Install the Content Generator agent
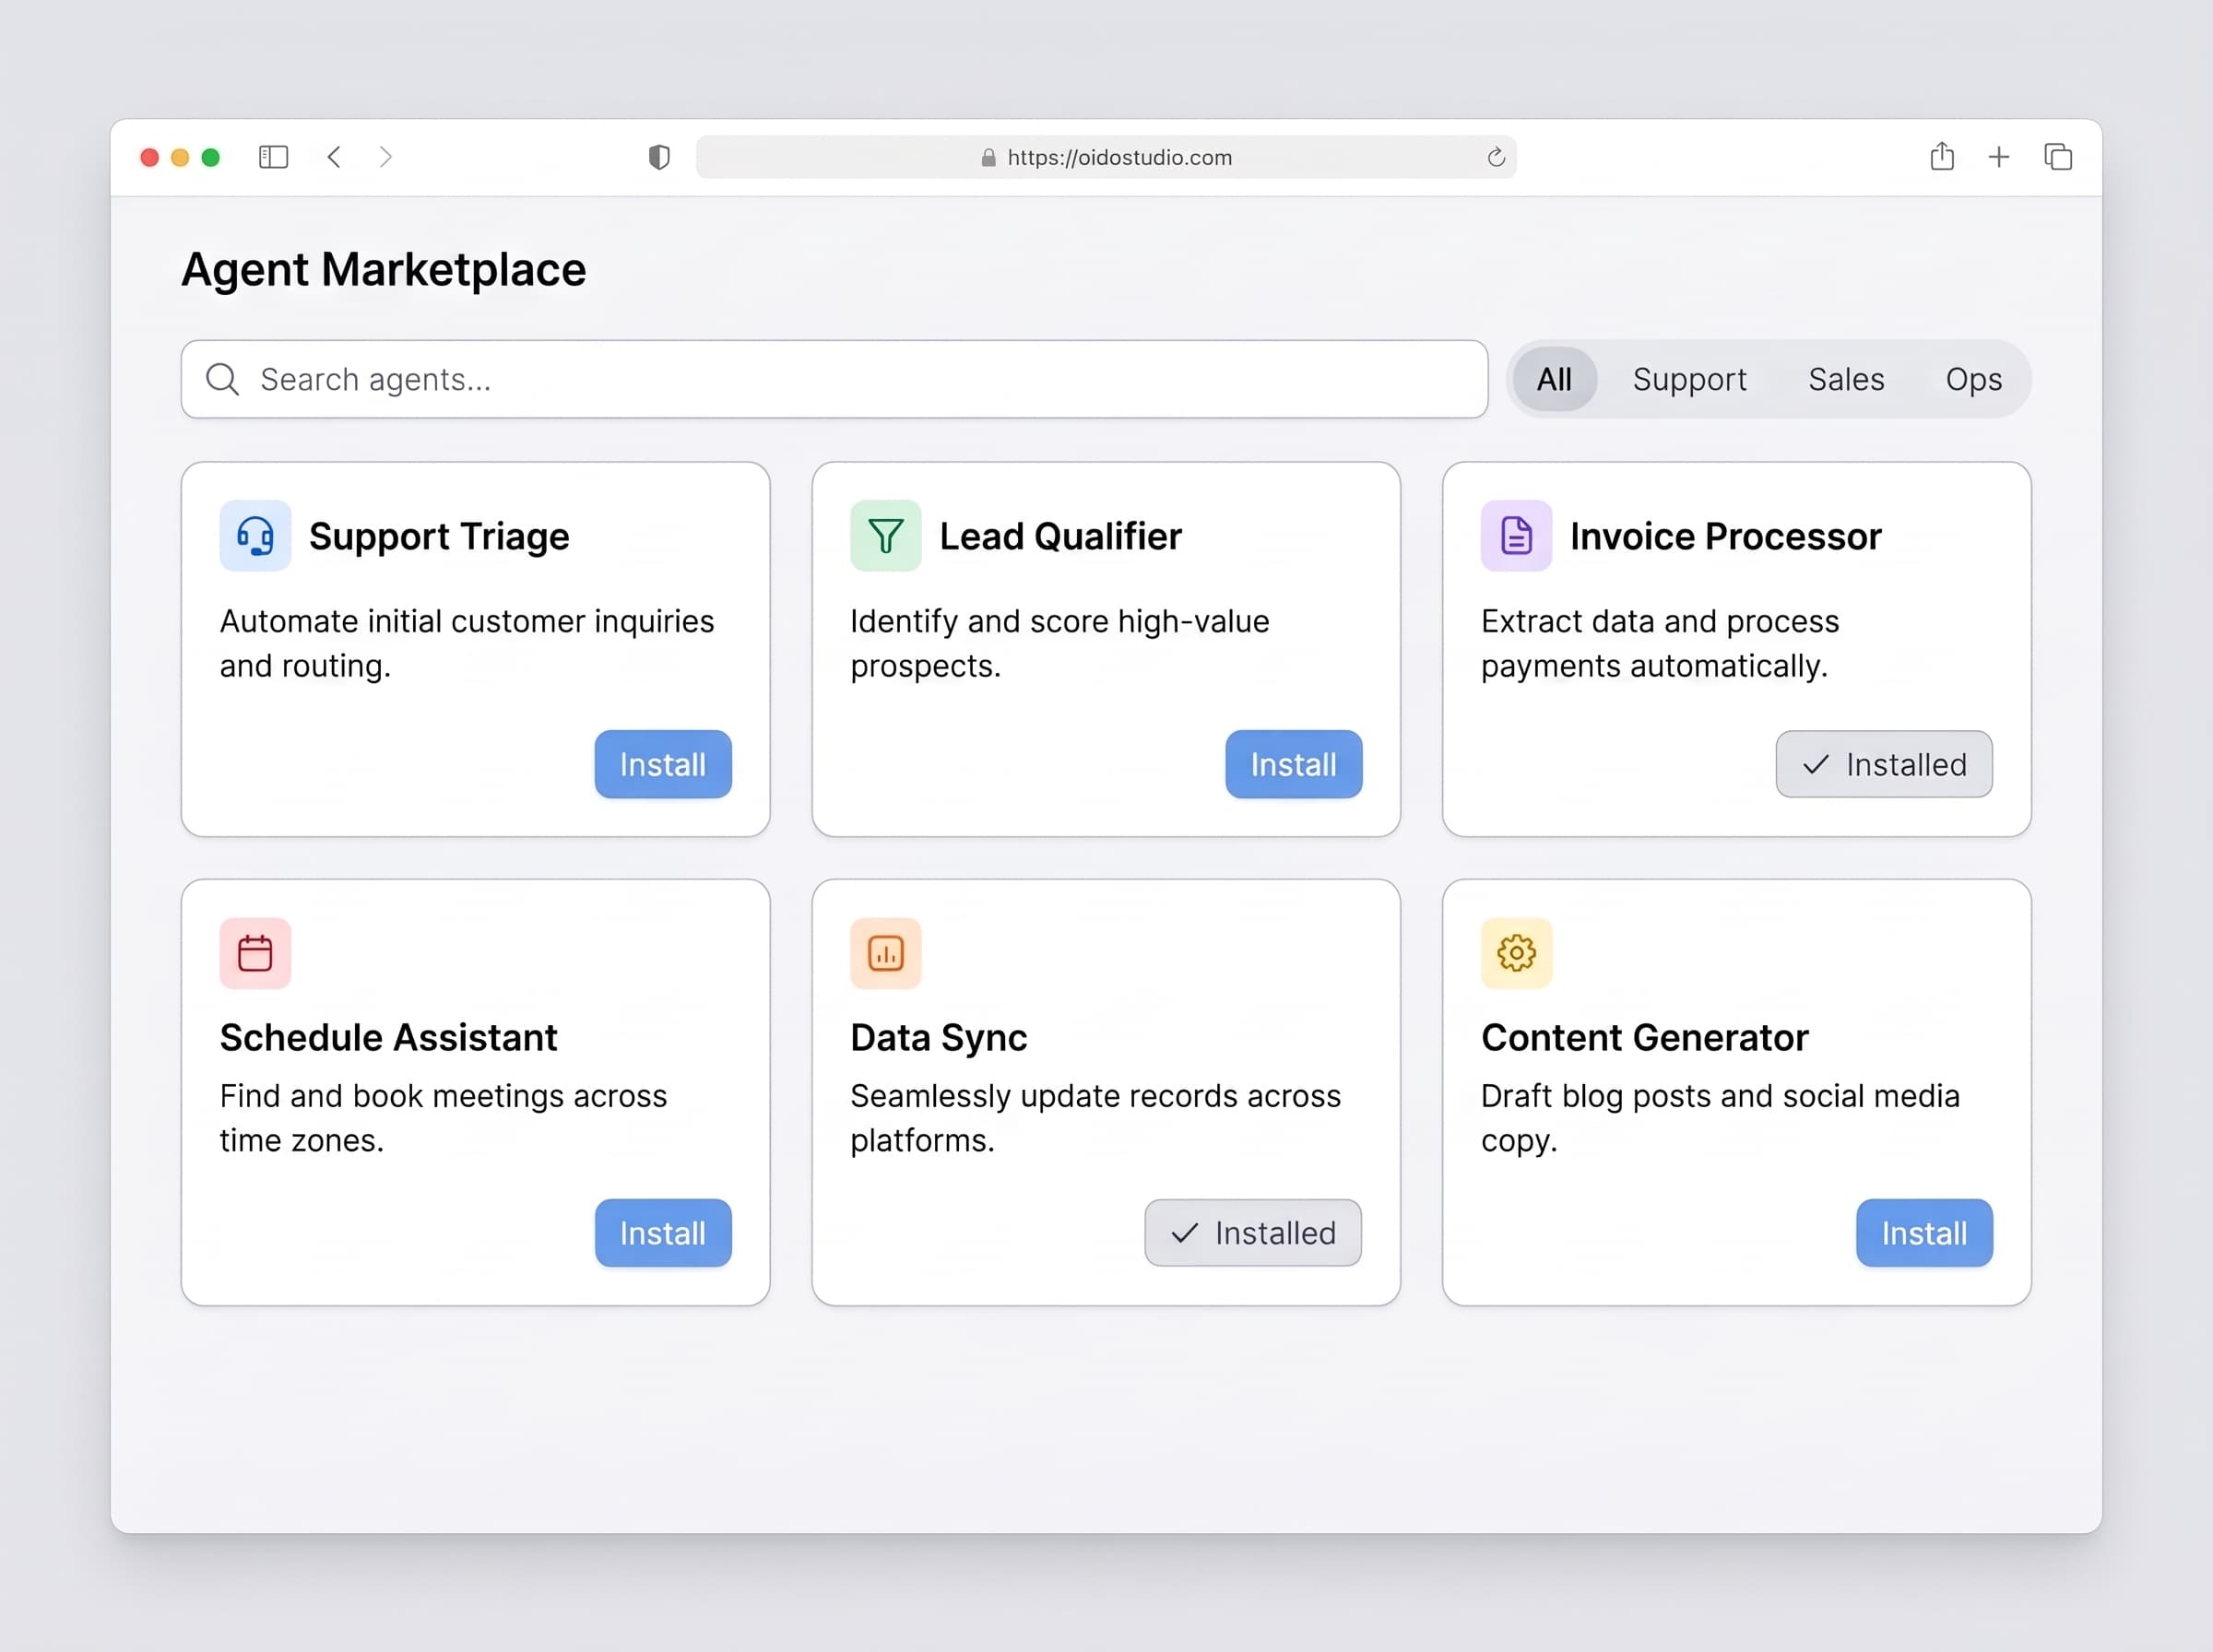This screenshot has height=1652, width=2213. pyautogui.click(x=1924, y=1232)
